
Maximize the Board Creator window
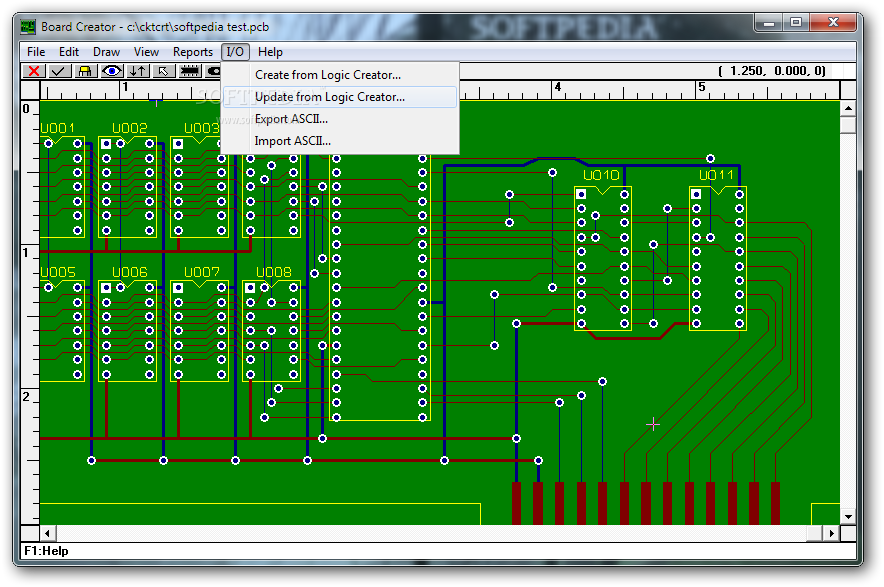(x=795, y=23)
